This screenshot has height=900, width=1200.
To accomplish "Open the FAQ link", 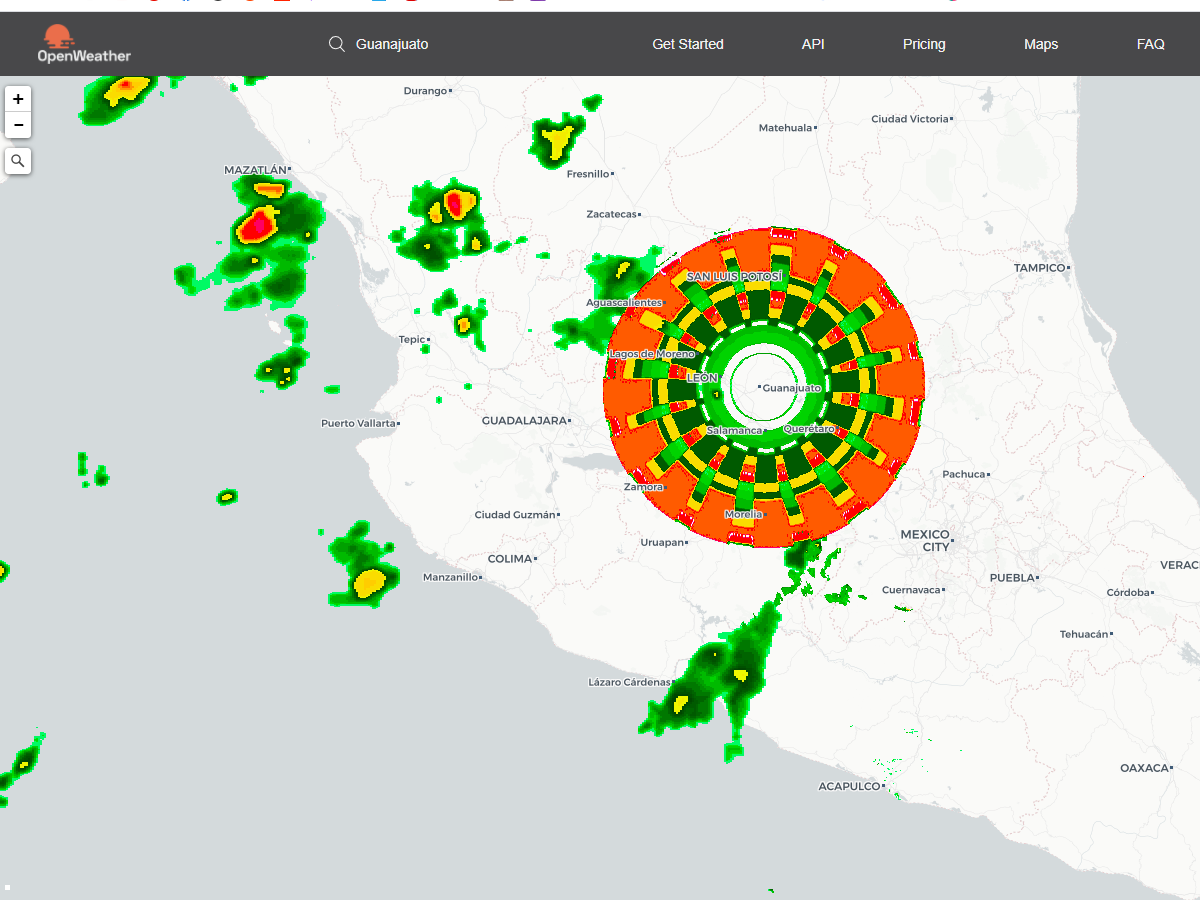I will pyautogui.click(x=1150, y=44).
